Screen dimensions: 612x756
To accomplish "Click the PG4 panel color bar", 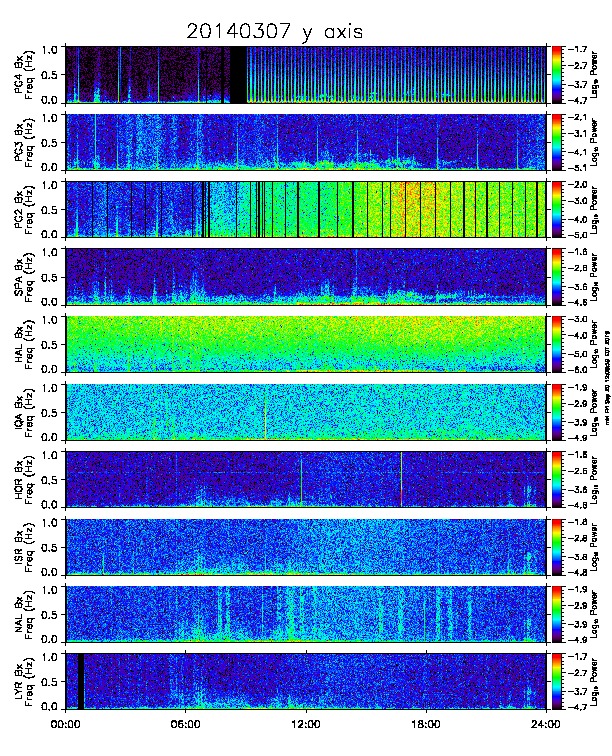I will tap(557, 75).
